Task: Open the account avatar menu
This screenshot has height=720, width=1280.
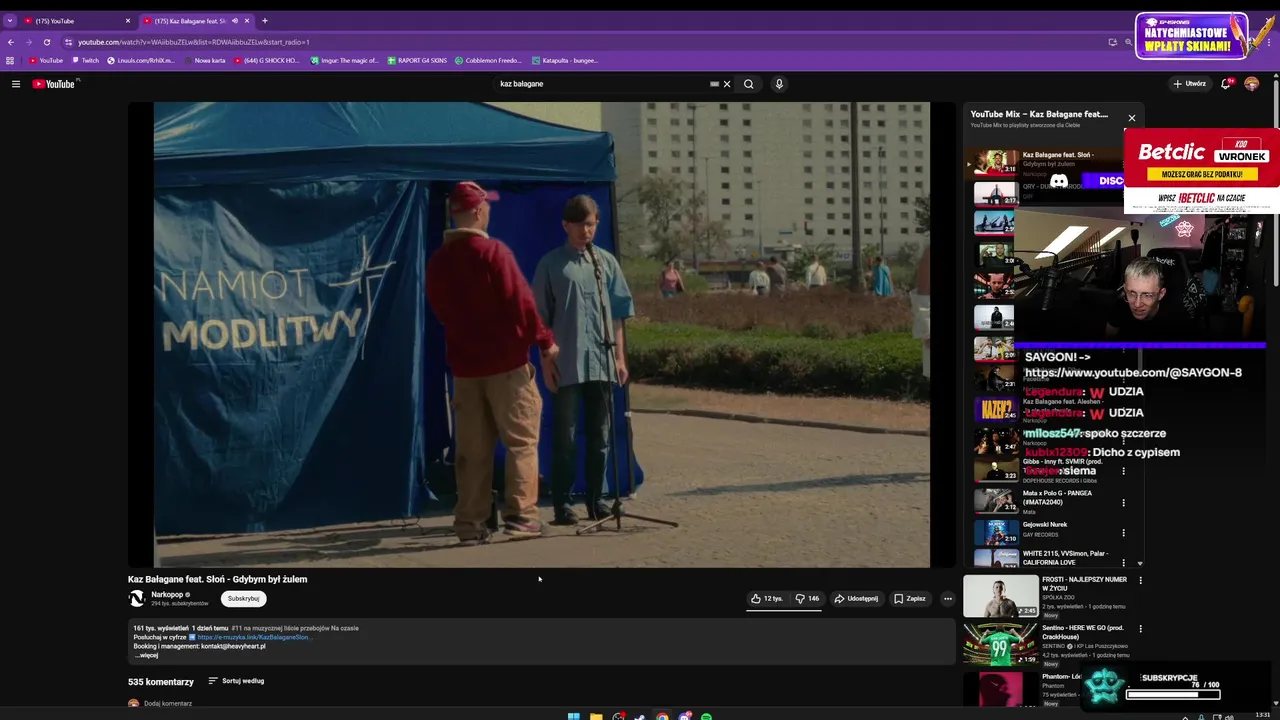Action: 1251,84
